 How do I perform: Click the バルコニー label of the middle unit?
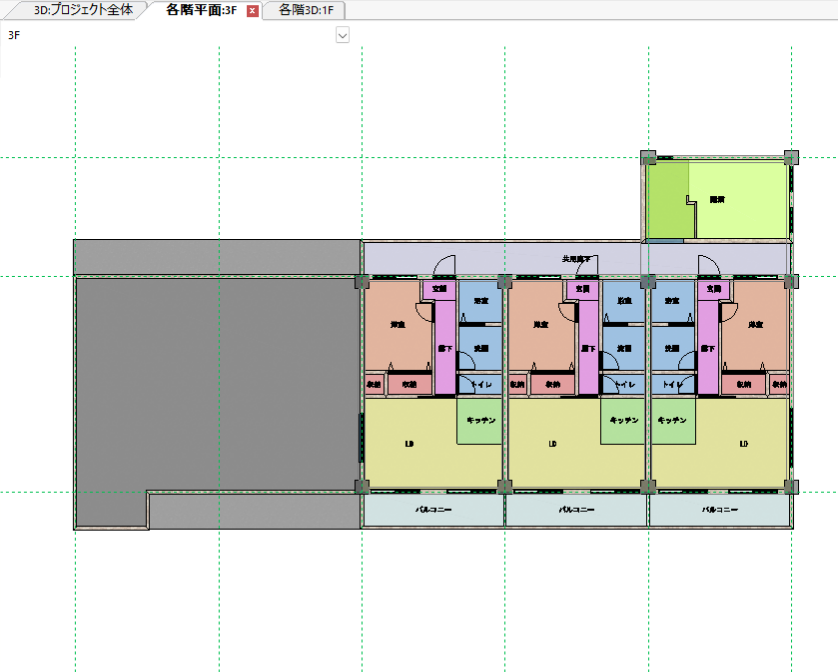coord(577,509)
